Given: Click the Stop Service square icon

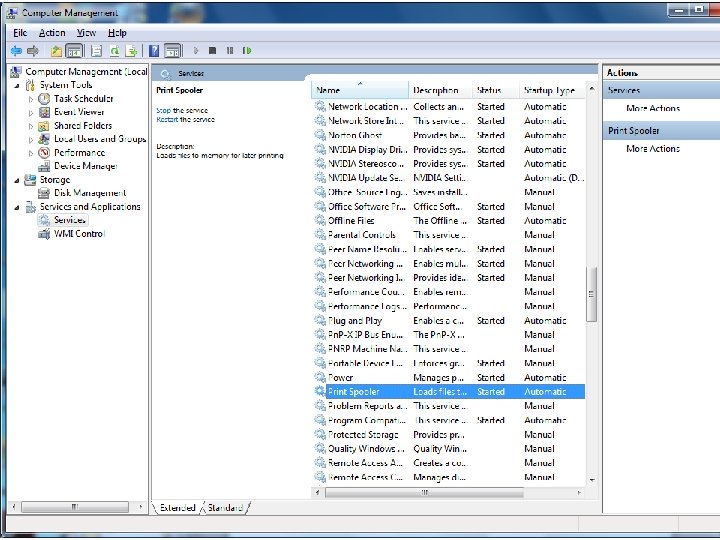Looking at the screenshot, I should 212,51.
